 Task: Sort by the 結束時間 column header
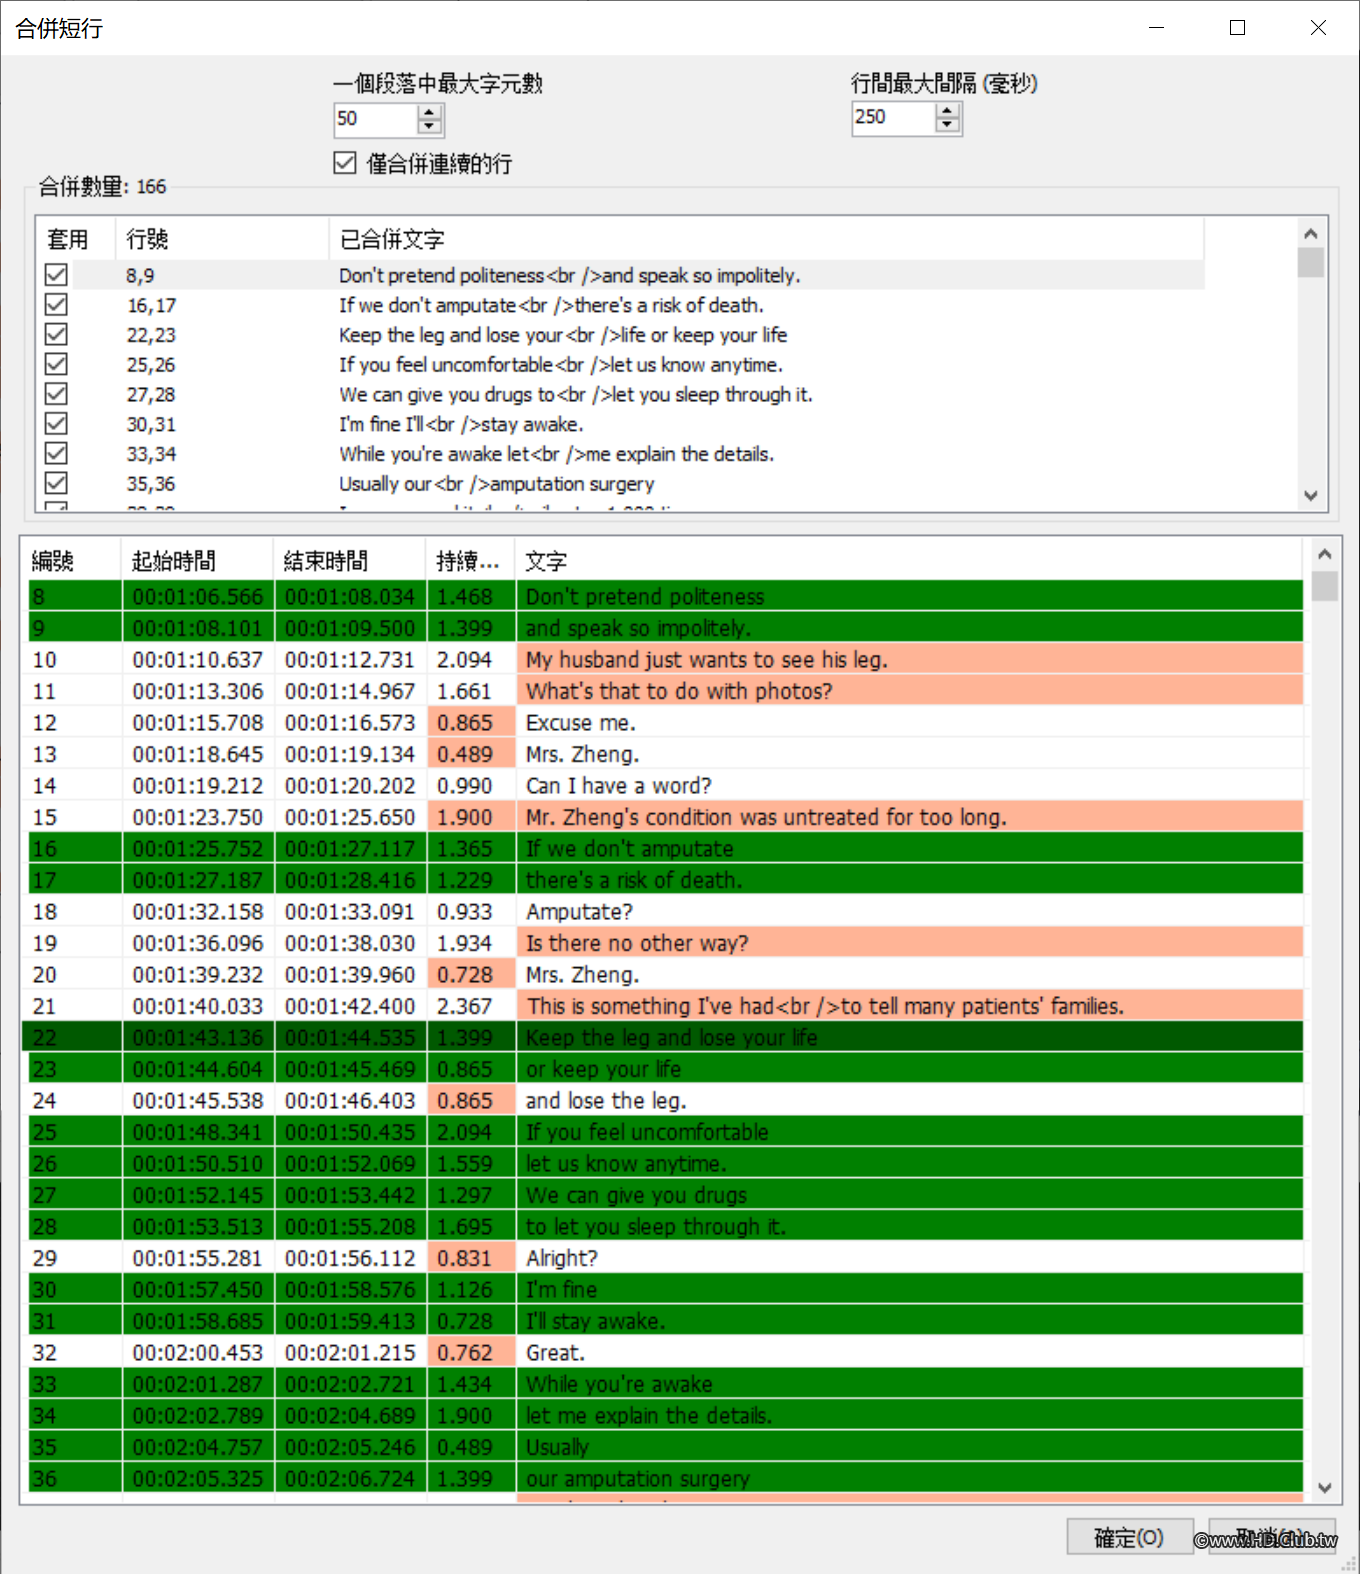(350, 561)
